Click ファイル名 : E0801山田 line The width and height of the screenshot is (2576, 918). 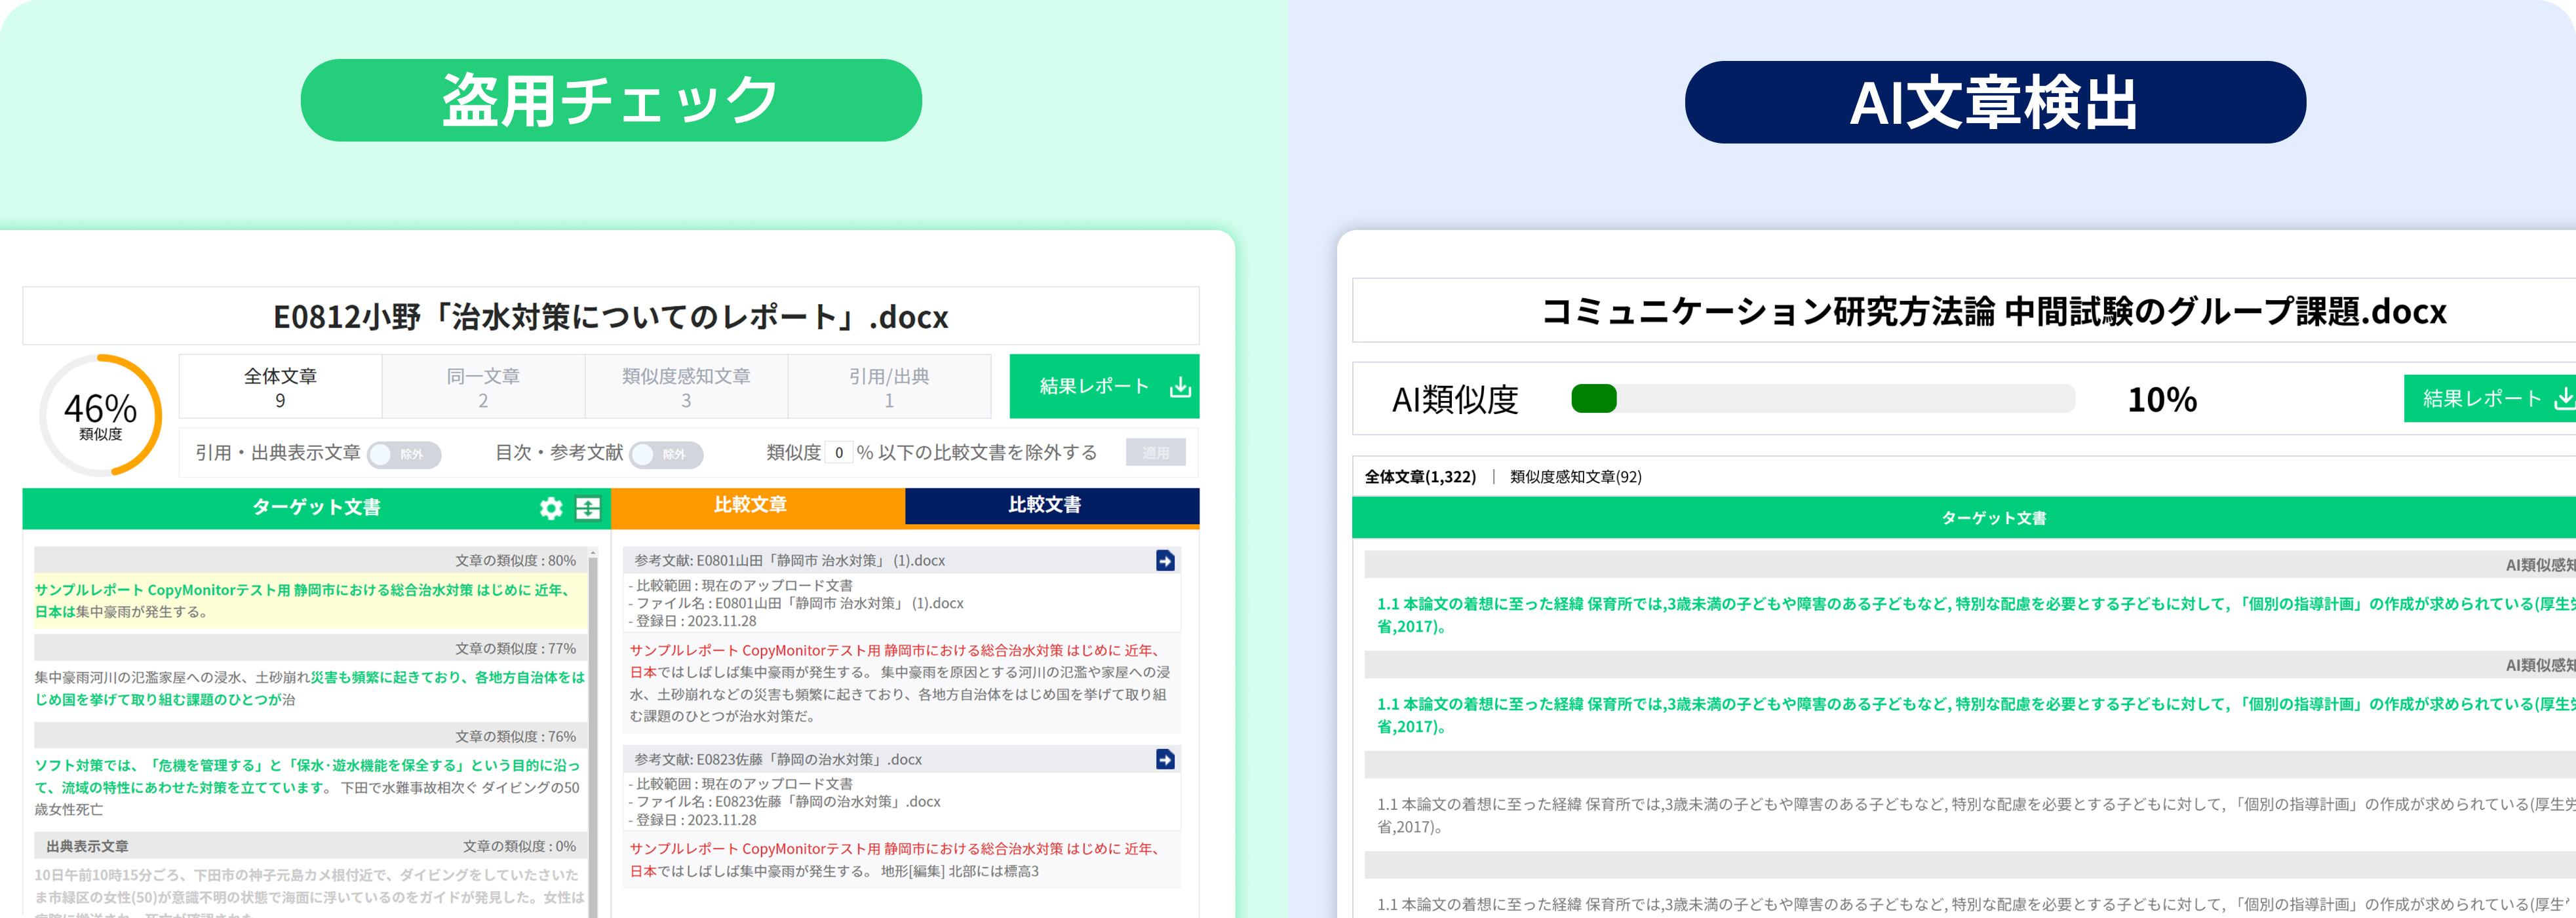point(796,603)
